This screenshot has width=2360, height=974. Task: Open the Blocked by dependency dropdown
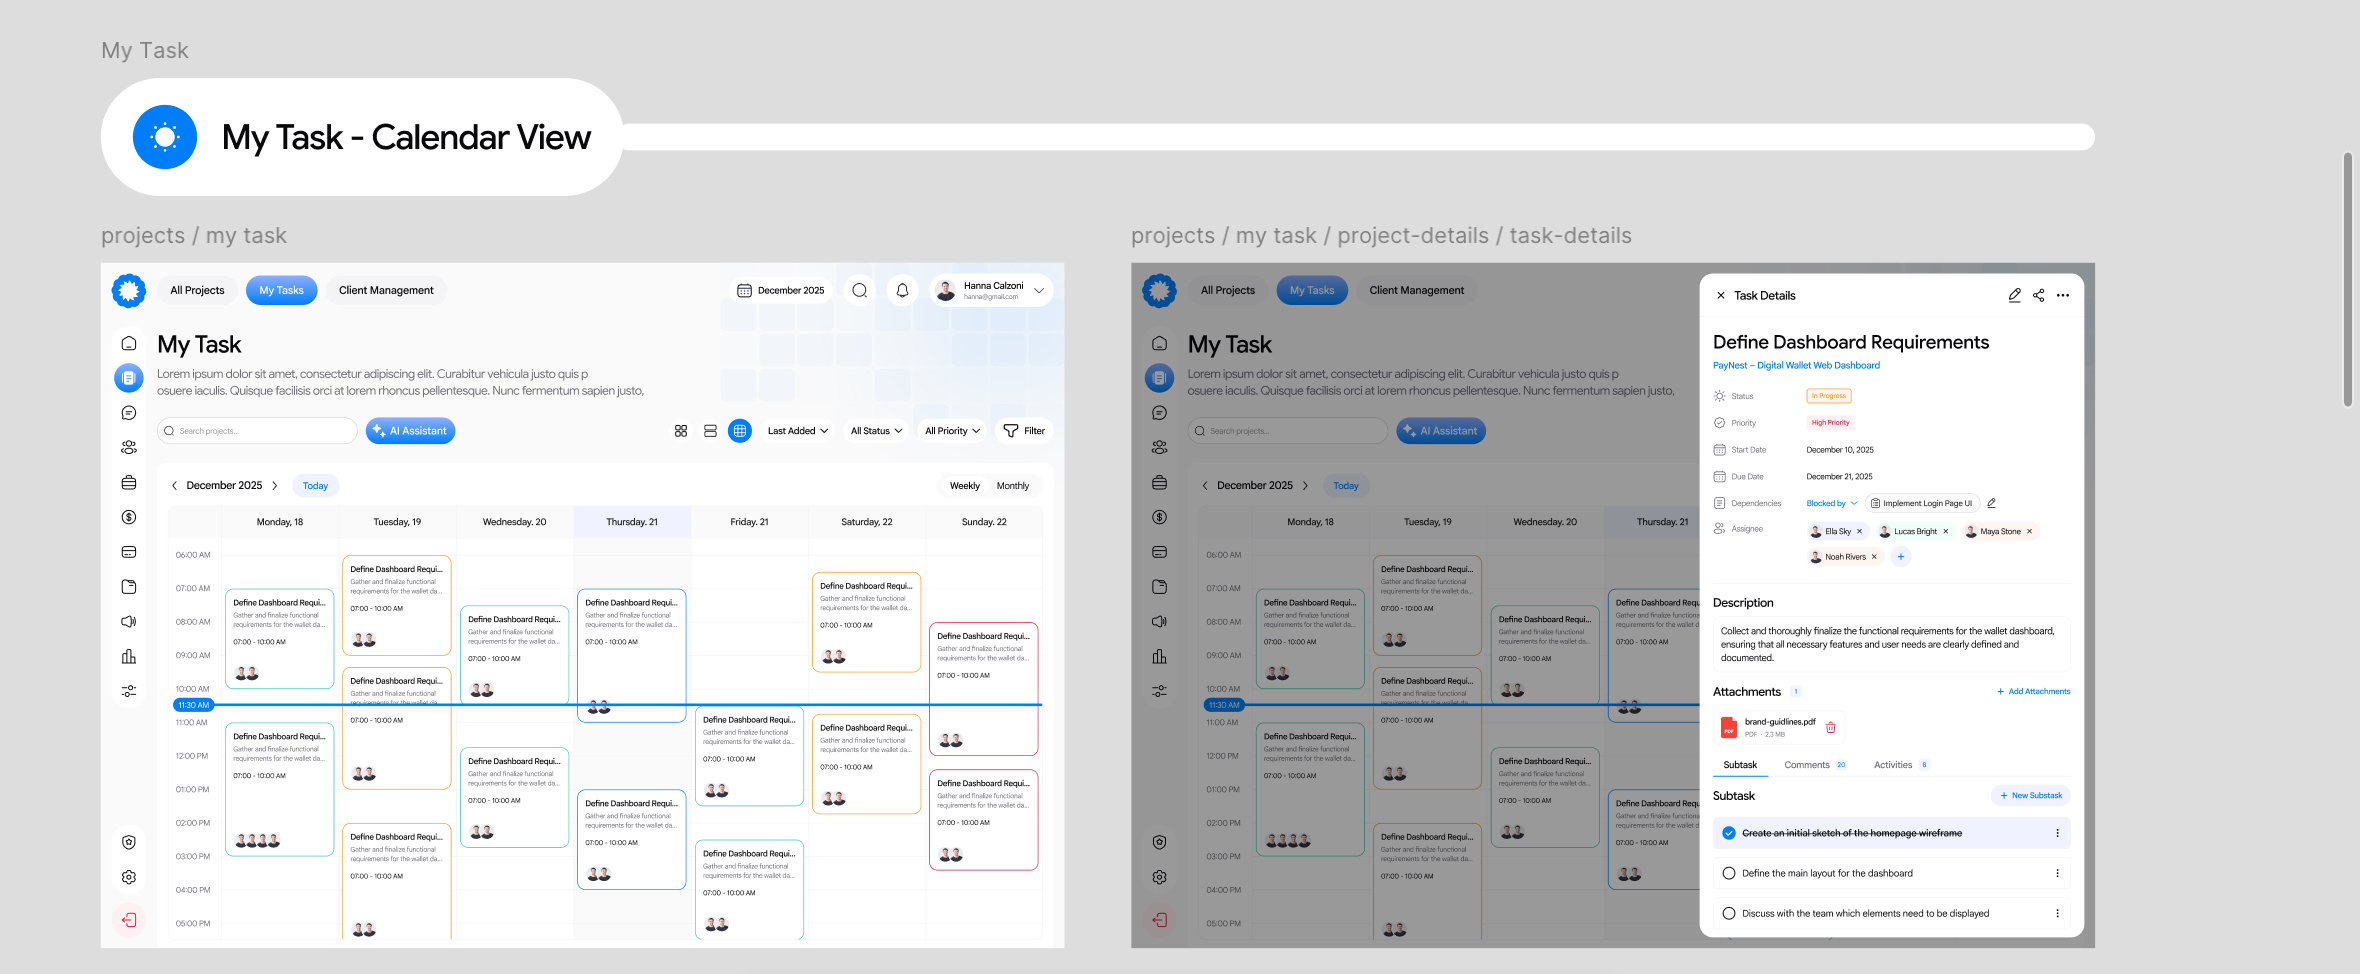pyautogui.click(x=1832, y=503)
